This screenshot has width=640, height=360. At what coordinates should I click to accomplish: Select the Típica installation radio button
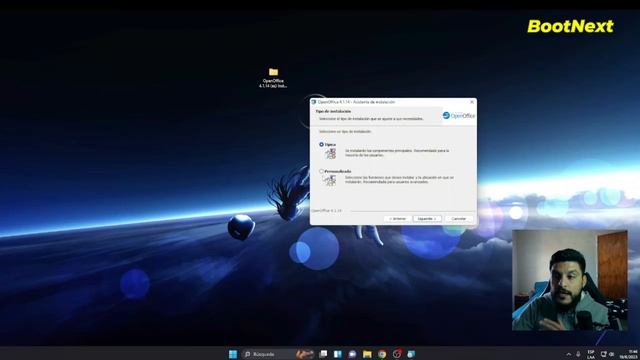tap(322, 144)
